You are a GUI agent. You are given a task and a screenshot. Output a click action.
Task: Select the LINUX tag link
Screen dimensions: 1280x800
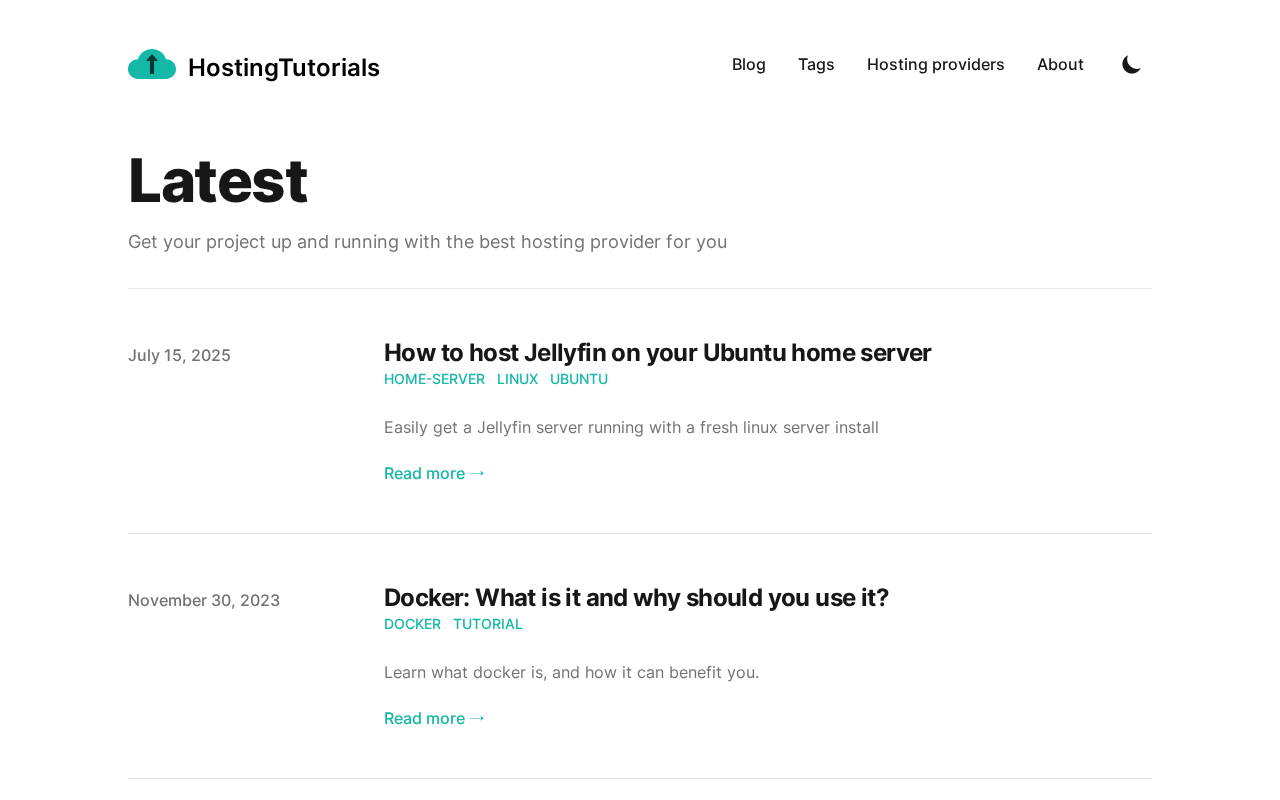click(517, 379)
